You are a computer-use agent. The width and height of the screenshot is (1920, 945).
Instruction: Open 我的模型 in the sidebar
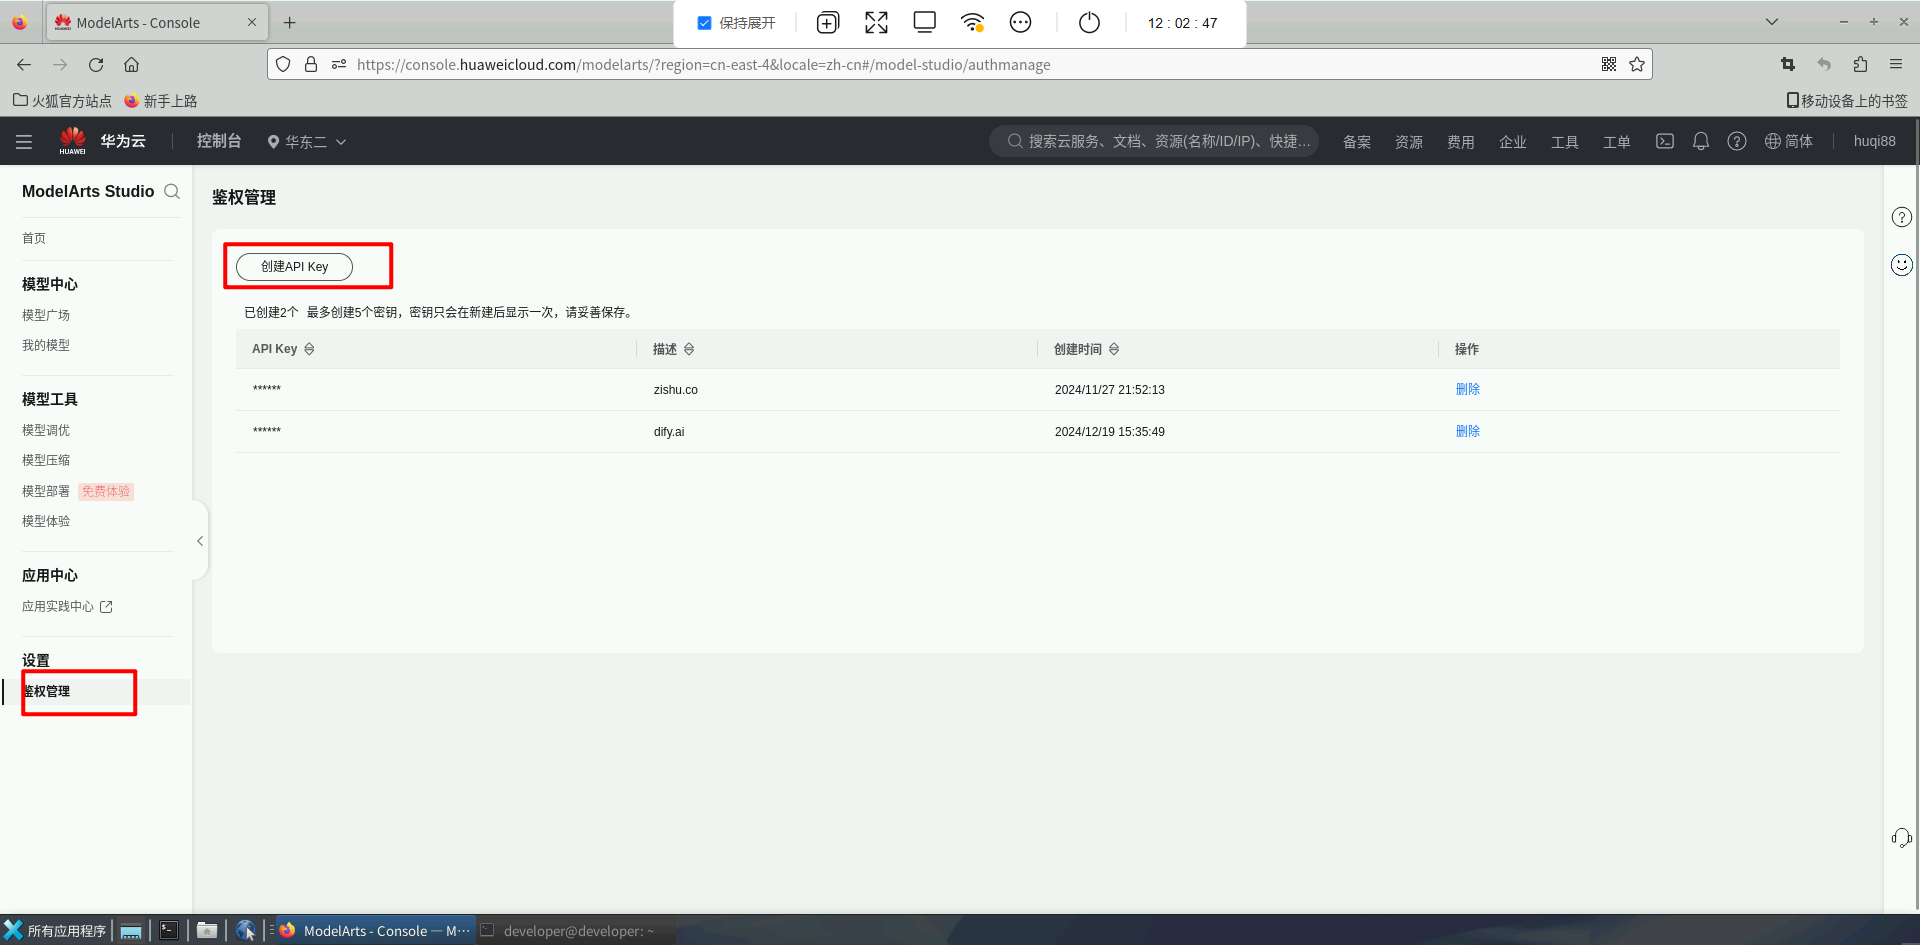[x=46, y=345]
